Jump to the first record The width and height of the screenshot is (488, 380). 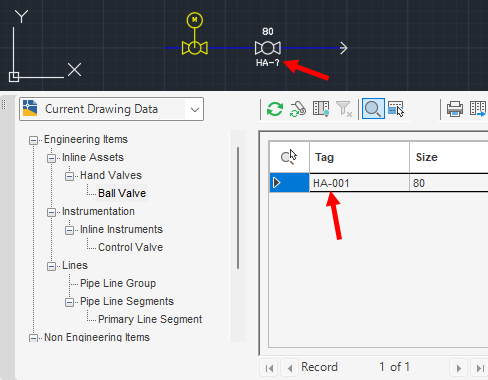tap(269, 368)
